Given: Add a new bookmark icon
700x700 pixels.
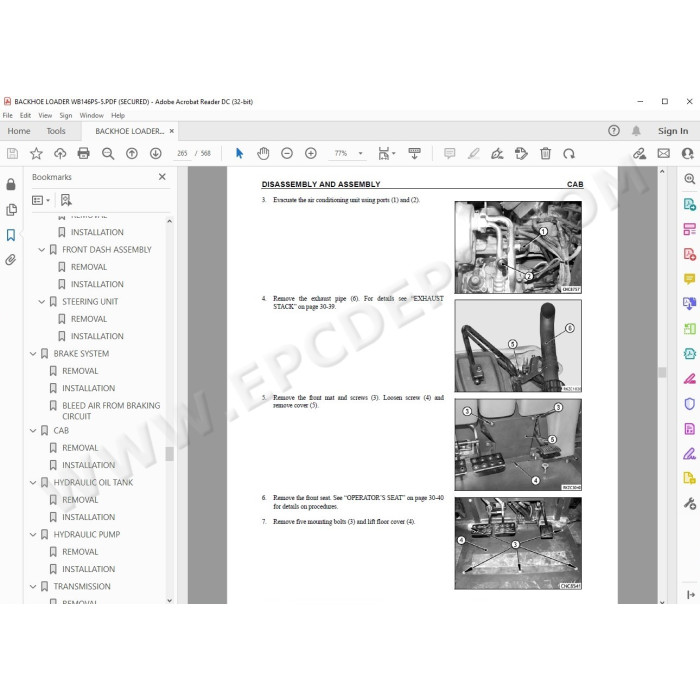Looking at the screenshot, I should coord(66,200).
